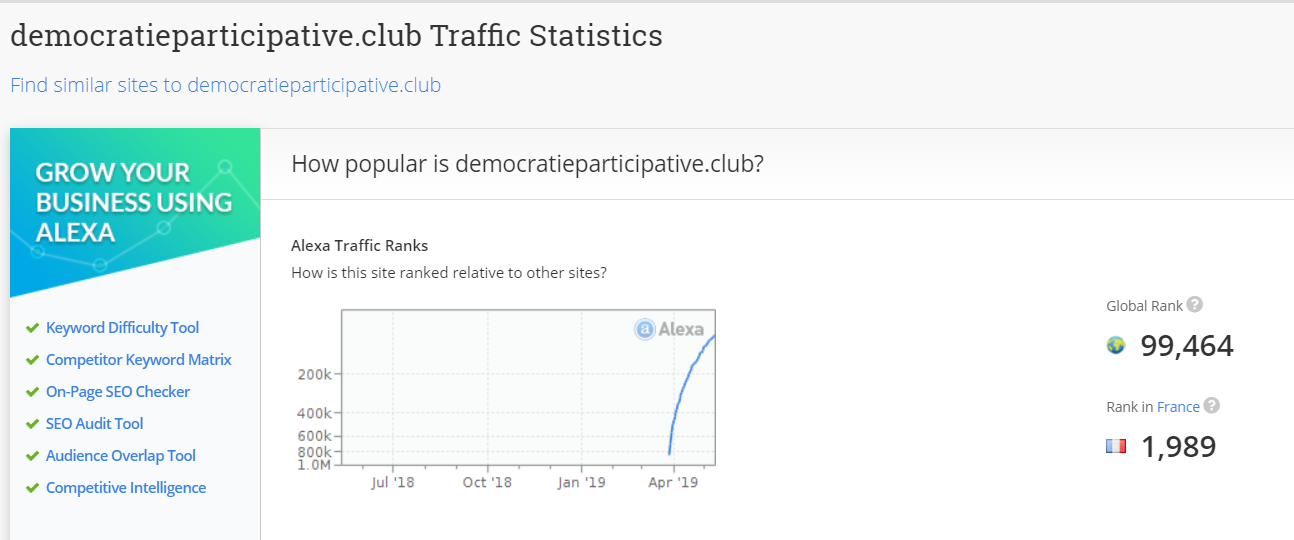Open Competitor Keyword Matrix link

pyautogui.click(x=138, y=360)
